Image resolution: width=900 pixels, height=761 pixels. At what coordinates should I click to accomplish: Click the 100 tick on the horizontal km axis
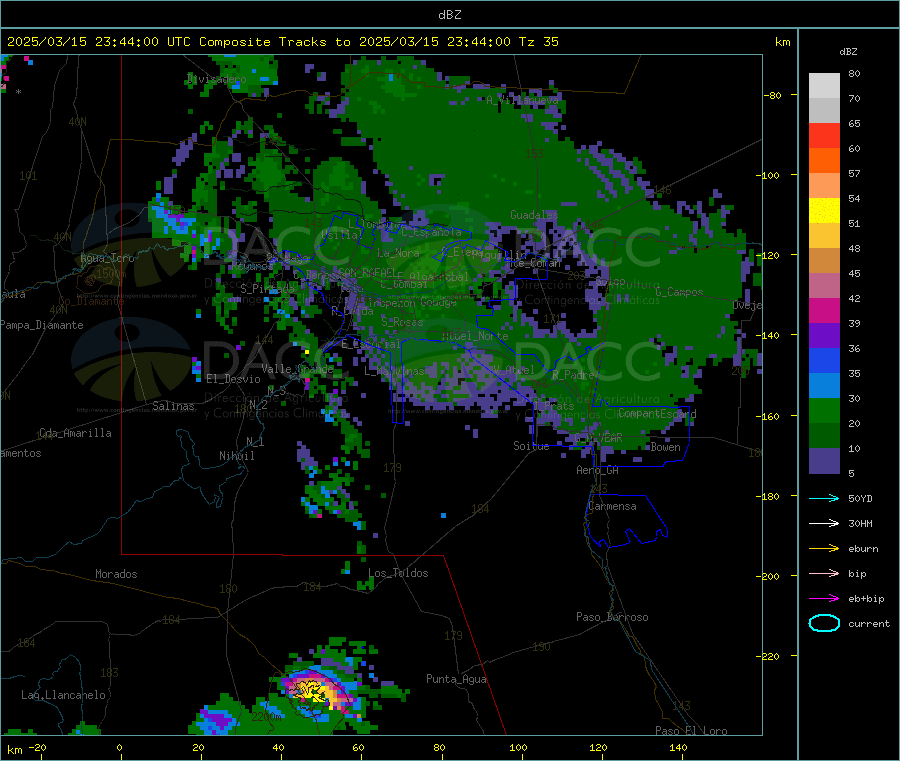[x=518, y=747]
